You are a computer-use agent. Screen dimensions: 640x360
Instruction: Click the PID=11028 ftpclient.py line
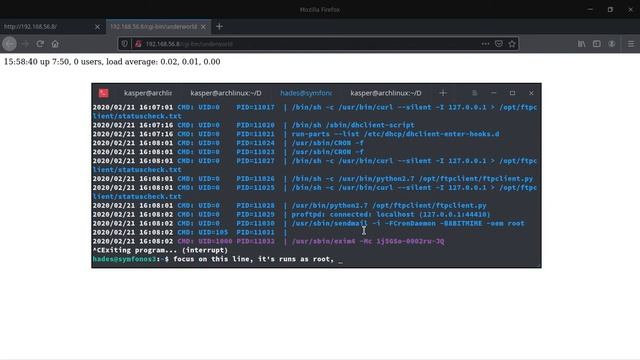click(x=290, y=206)
